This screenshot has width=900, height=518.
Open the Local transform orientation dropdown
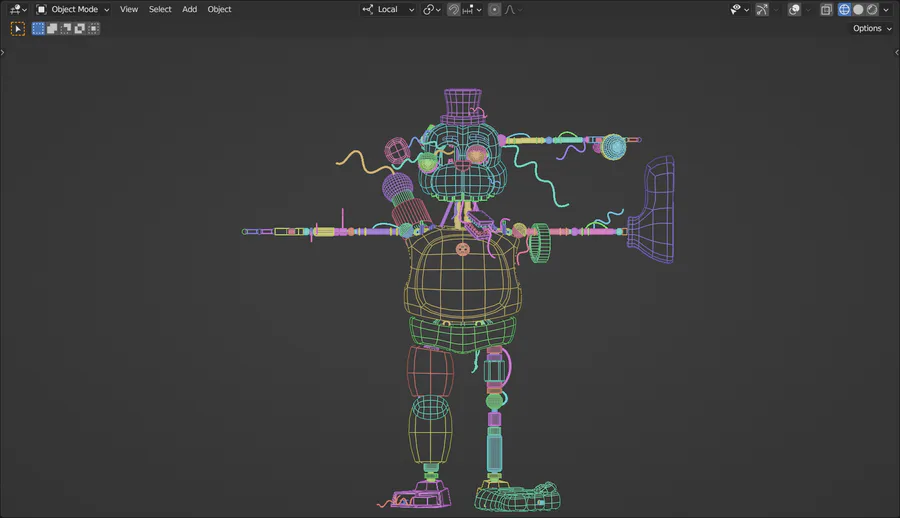pyautogui.click(x=388, y=9)
